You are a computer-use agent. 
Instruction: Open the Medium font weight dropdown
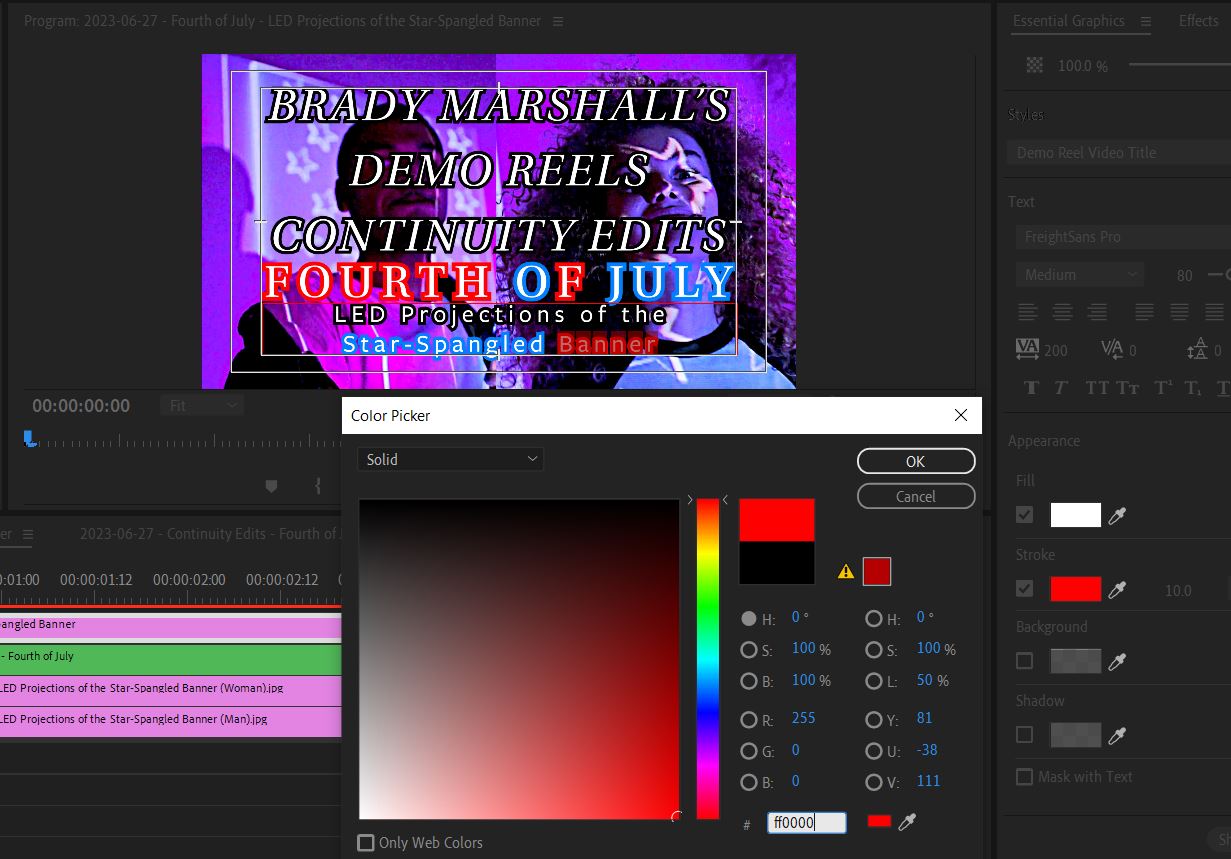pos(1079,274)
